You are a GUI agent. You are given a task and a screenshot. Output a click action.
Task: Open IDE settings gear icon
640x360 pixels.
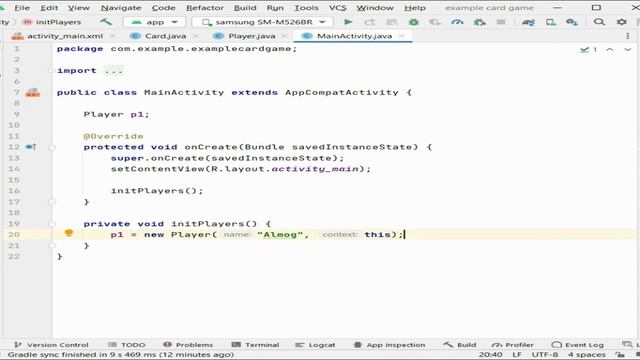[x=621, y=22]
